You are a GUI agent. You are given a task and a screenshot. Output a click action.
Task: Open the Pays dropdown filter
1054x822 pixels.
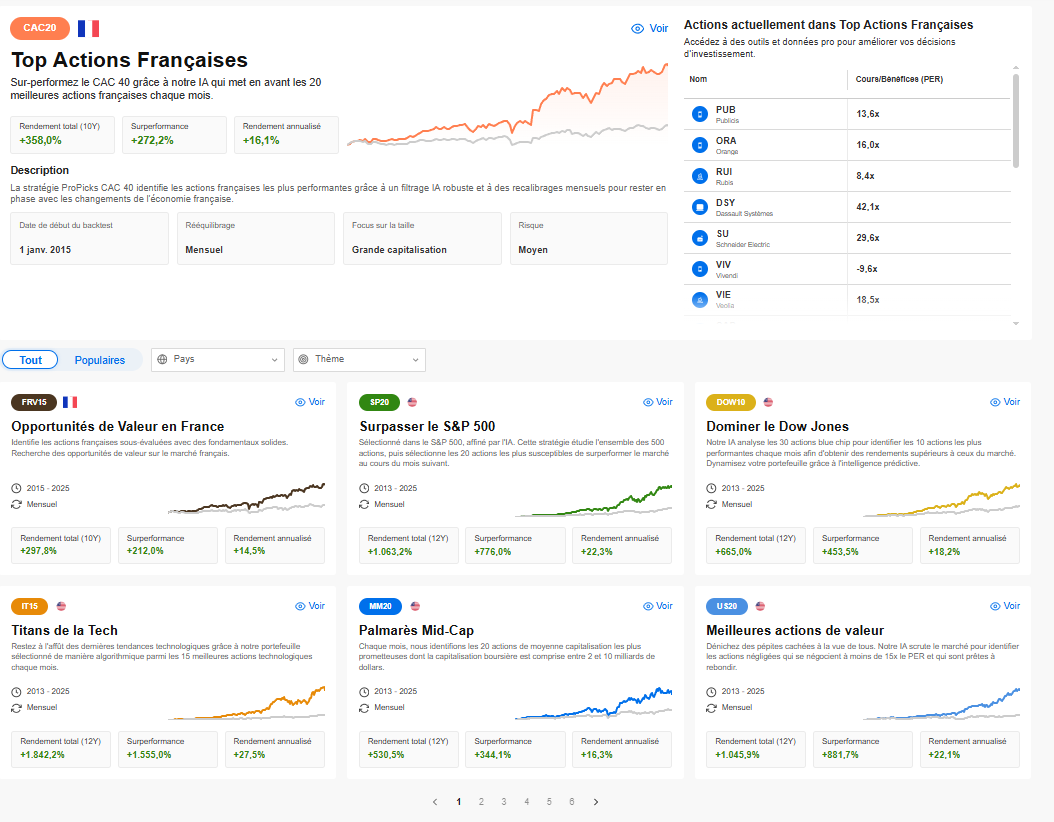218,360
